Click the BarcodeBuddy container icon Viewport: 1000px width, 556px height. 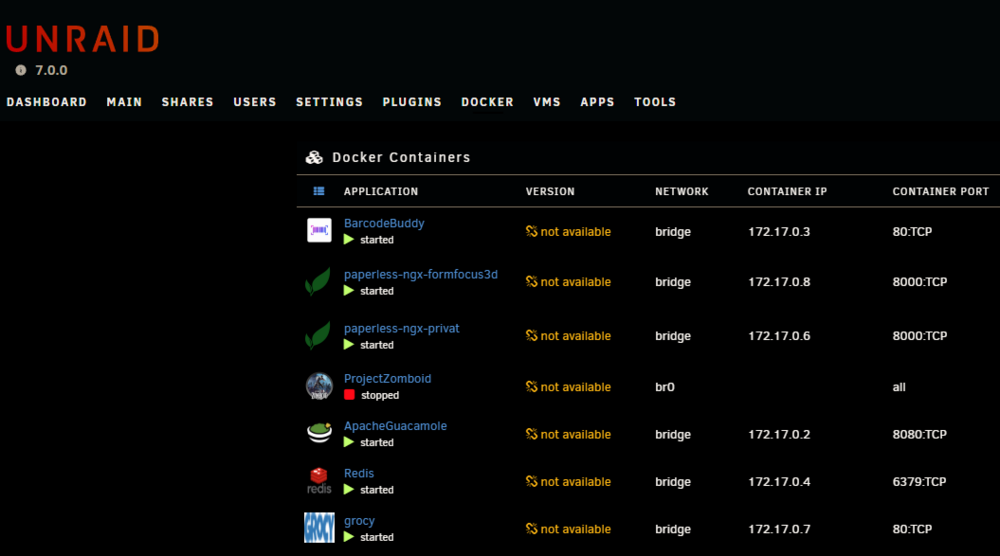[319, 230]
